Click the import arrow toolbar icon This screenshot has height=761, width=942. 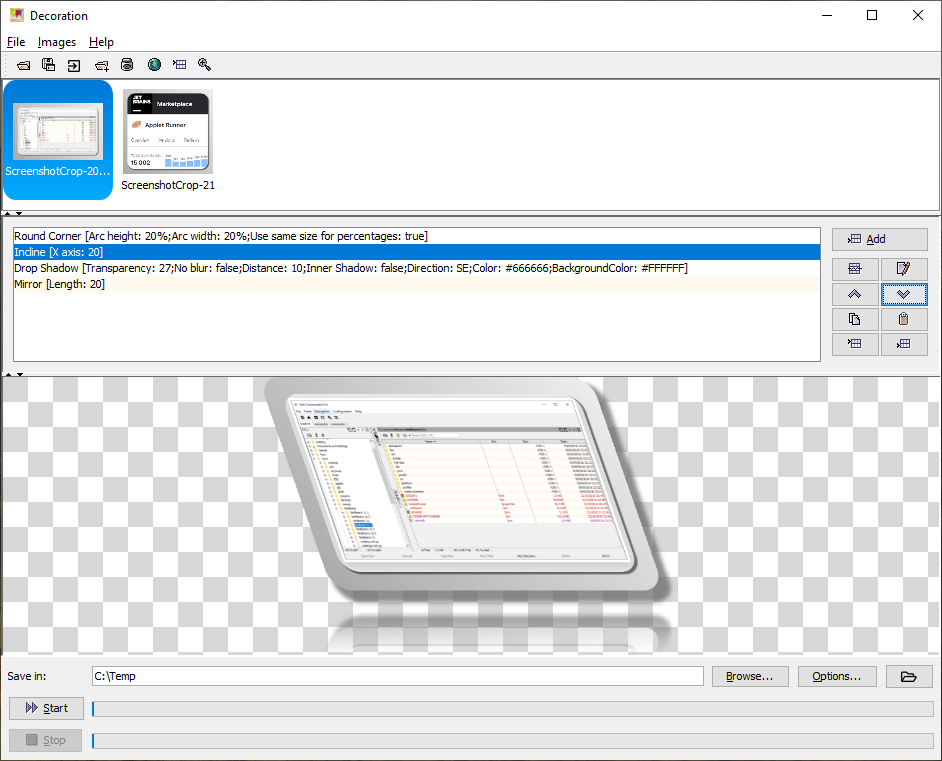pos(74,65)
